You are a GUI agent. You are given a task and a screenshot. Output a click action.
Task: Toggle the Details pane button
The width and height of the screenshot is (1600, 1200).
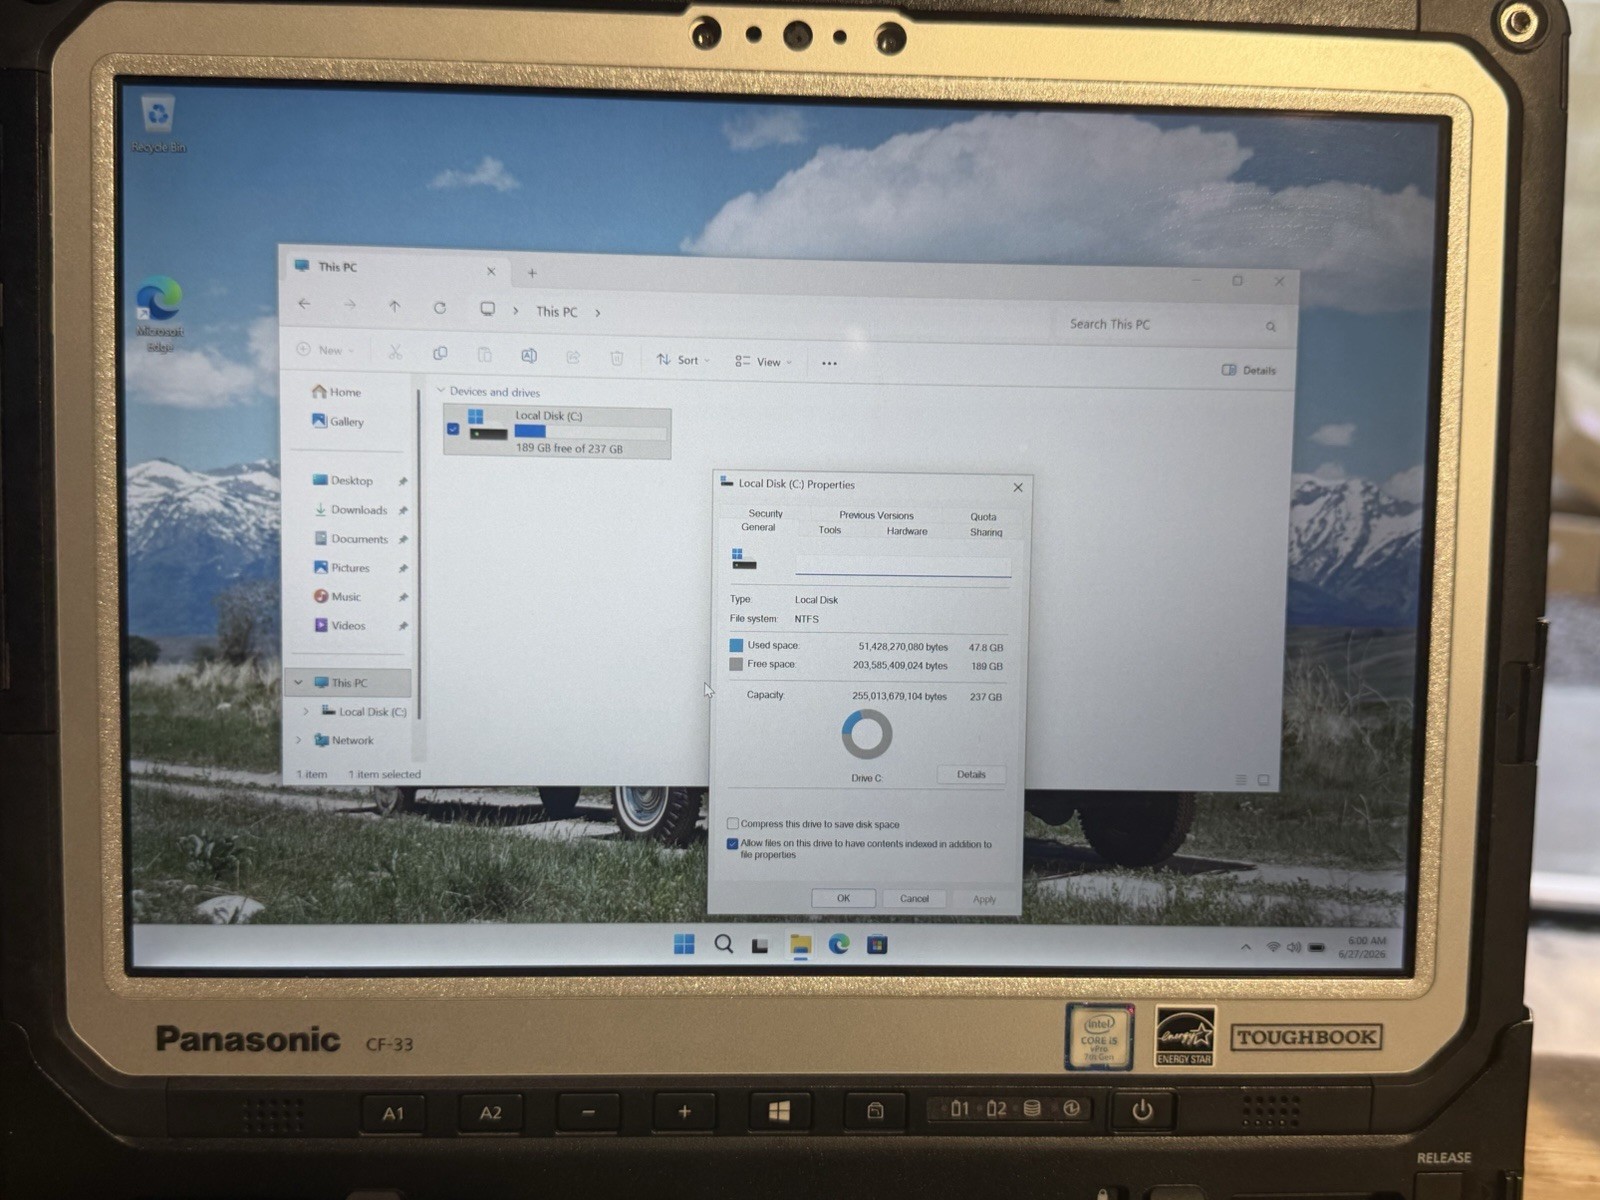click(1249, 370)
